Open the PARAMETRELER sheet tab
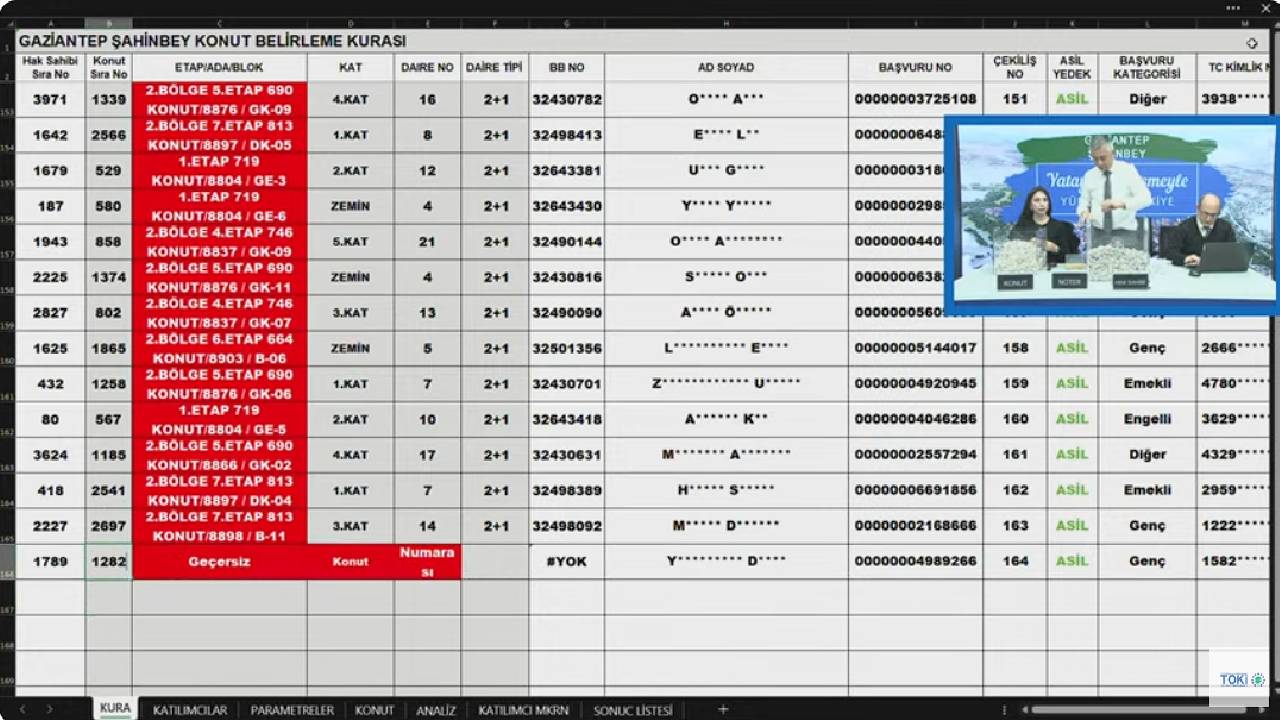 point(292,710)
